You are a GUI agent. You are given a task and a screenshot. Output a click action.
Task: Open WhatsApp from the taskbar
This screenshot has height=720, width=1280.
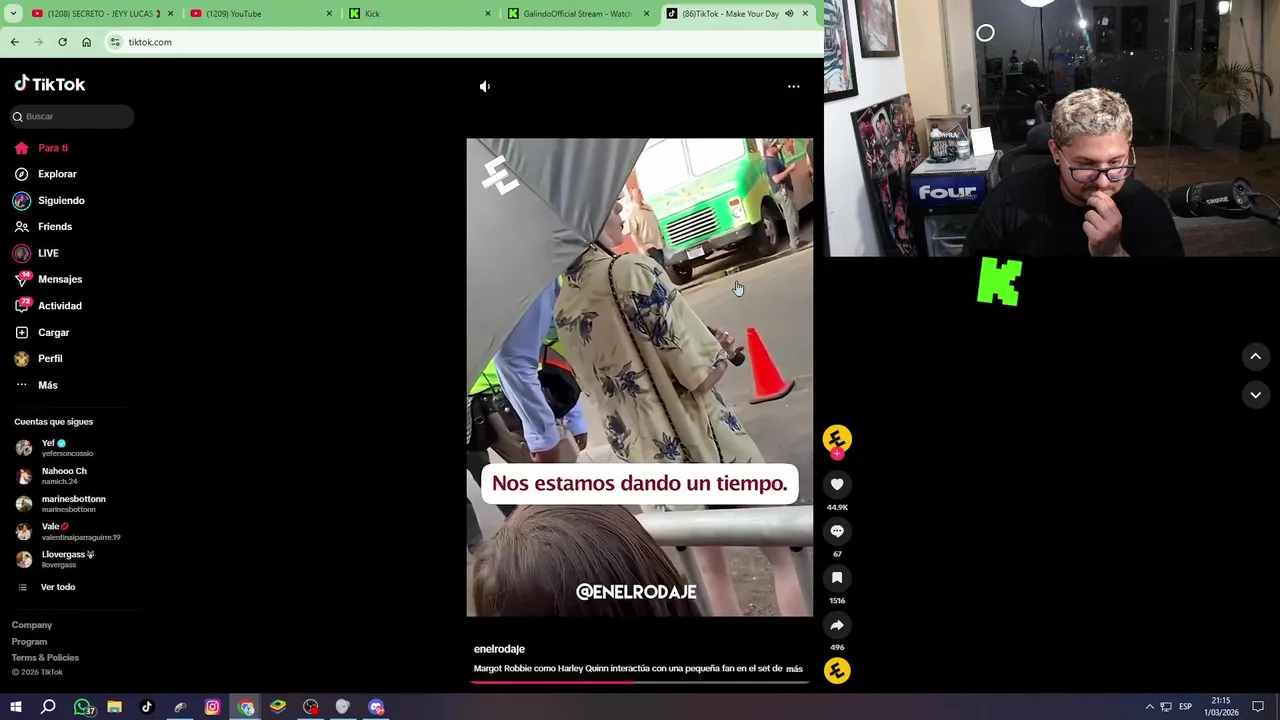pyautogui.click(x=82, y=707)
